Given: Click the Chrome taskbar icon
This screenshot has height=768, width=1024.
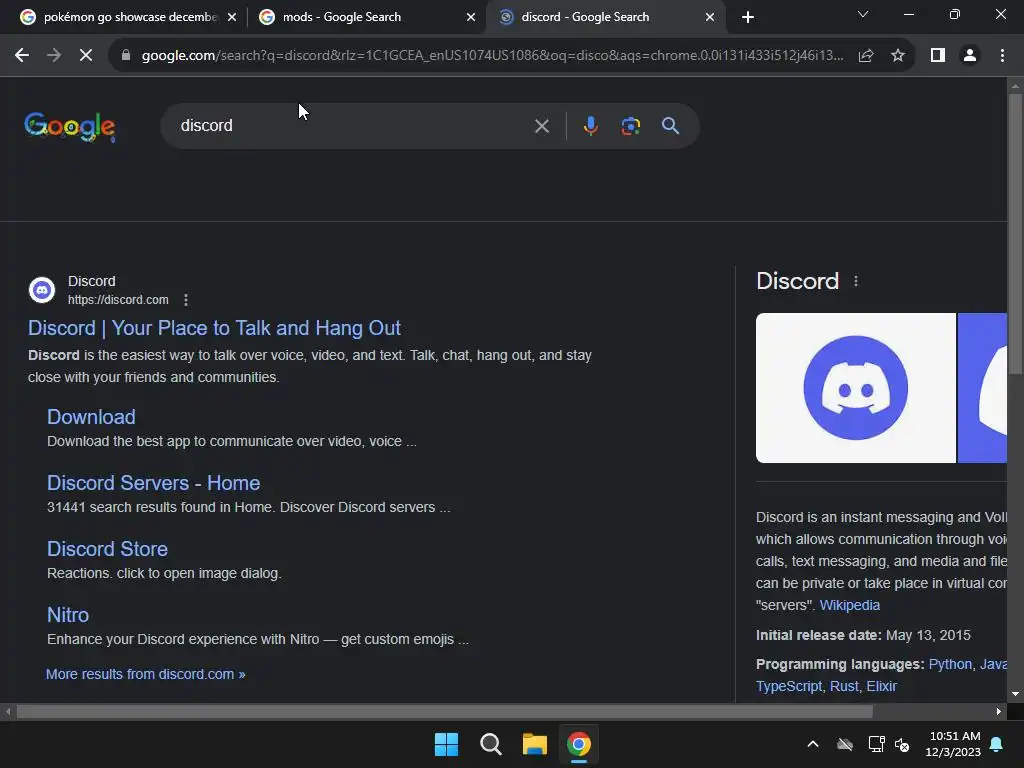Looking at the screenshot, I should click(579, 744).
